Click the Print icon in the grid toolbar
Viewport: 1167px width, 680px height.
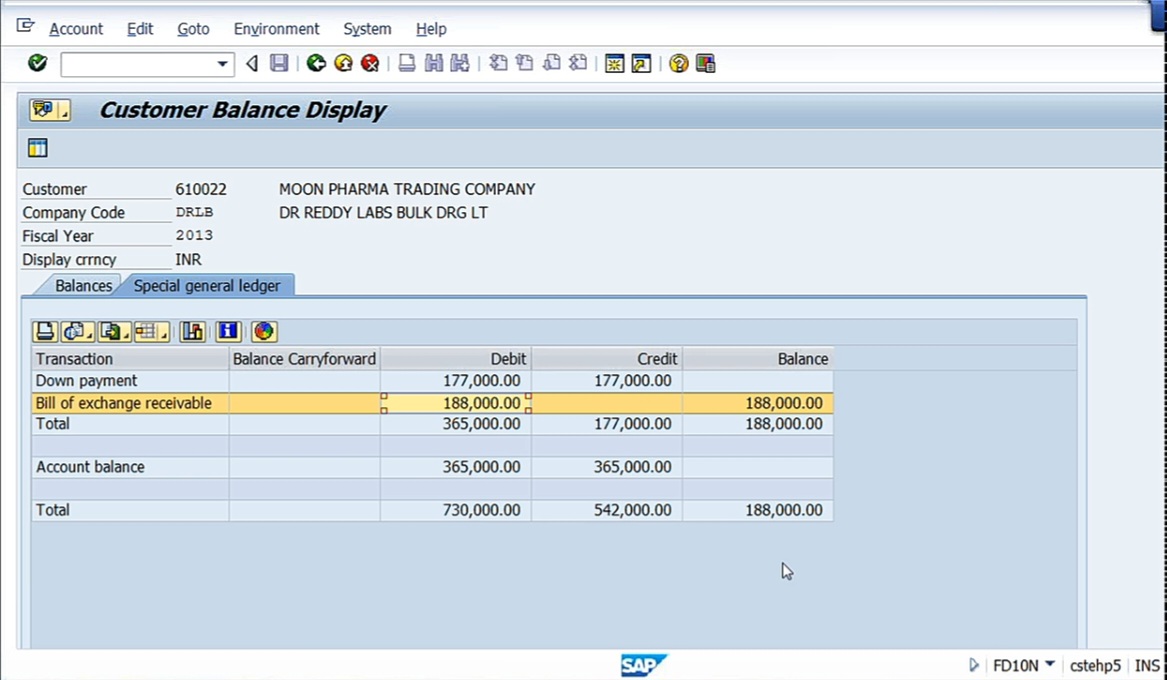click(45, 331)
